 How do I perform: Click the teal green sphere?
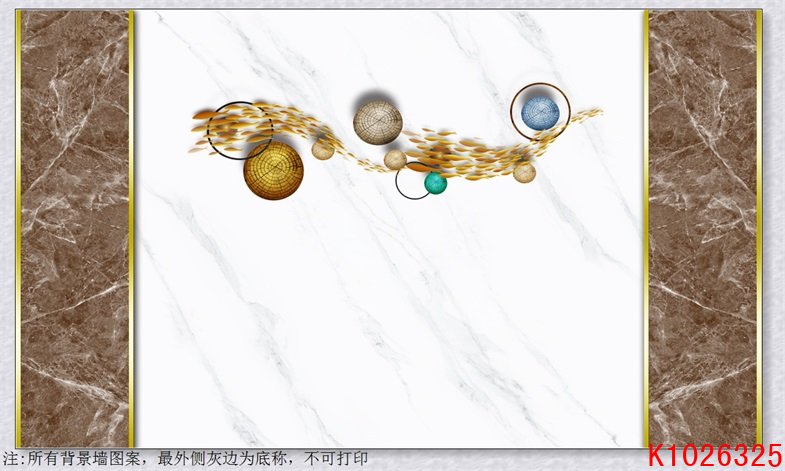pyautogui.click(x=436, y=183)
